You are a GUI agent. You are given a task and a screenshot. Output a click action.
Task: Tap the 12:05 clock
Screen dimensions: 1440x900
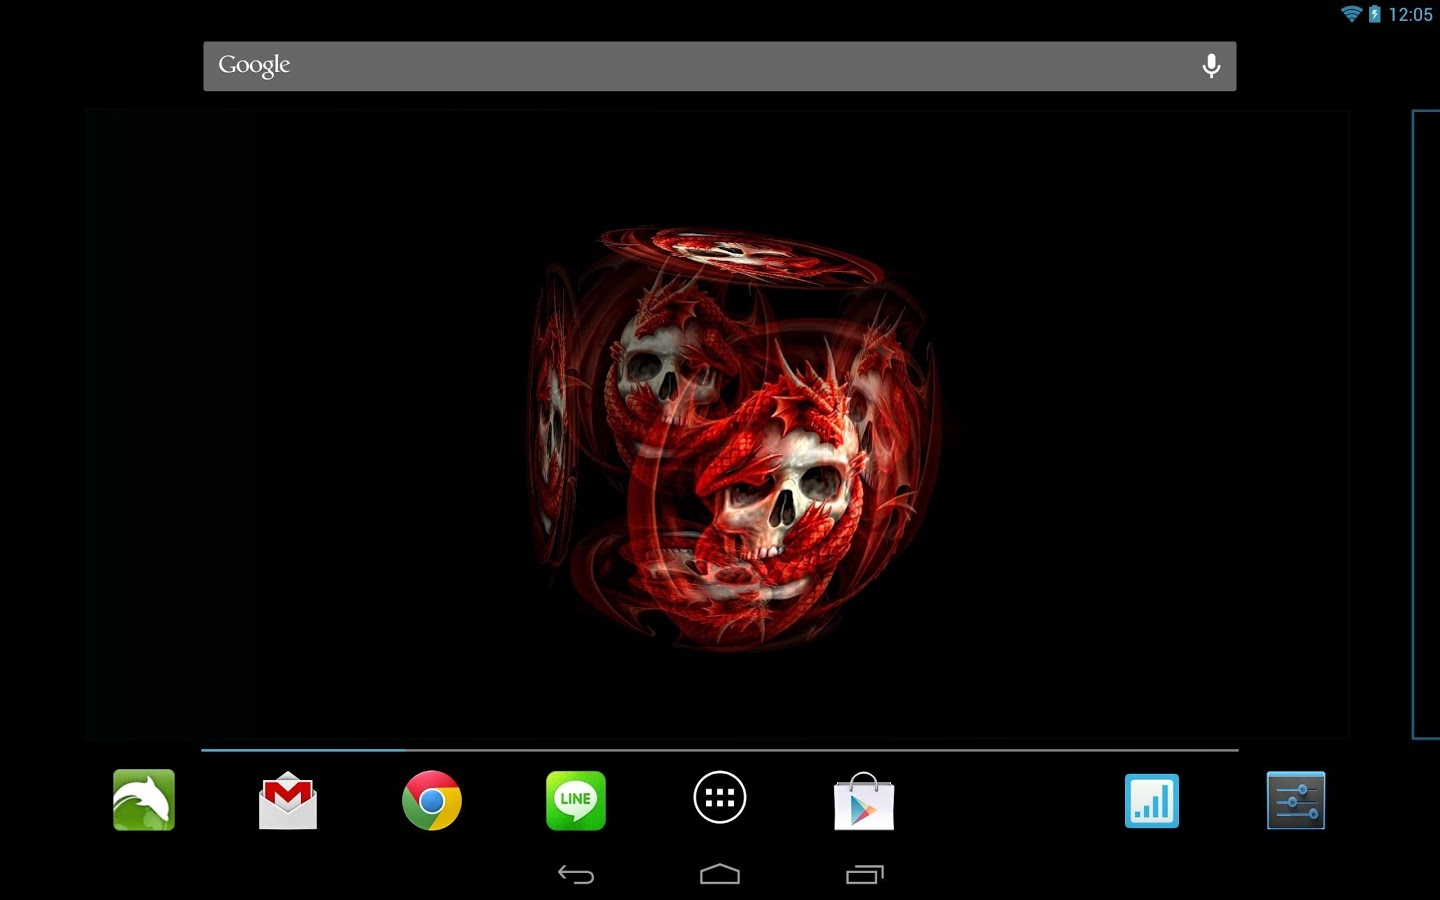(x=1410, y=14)
